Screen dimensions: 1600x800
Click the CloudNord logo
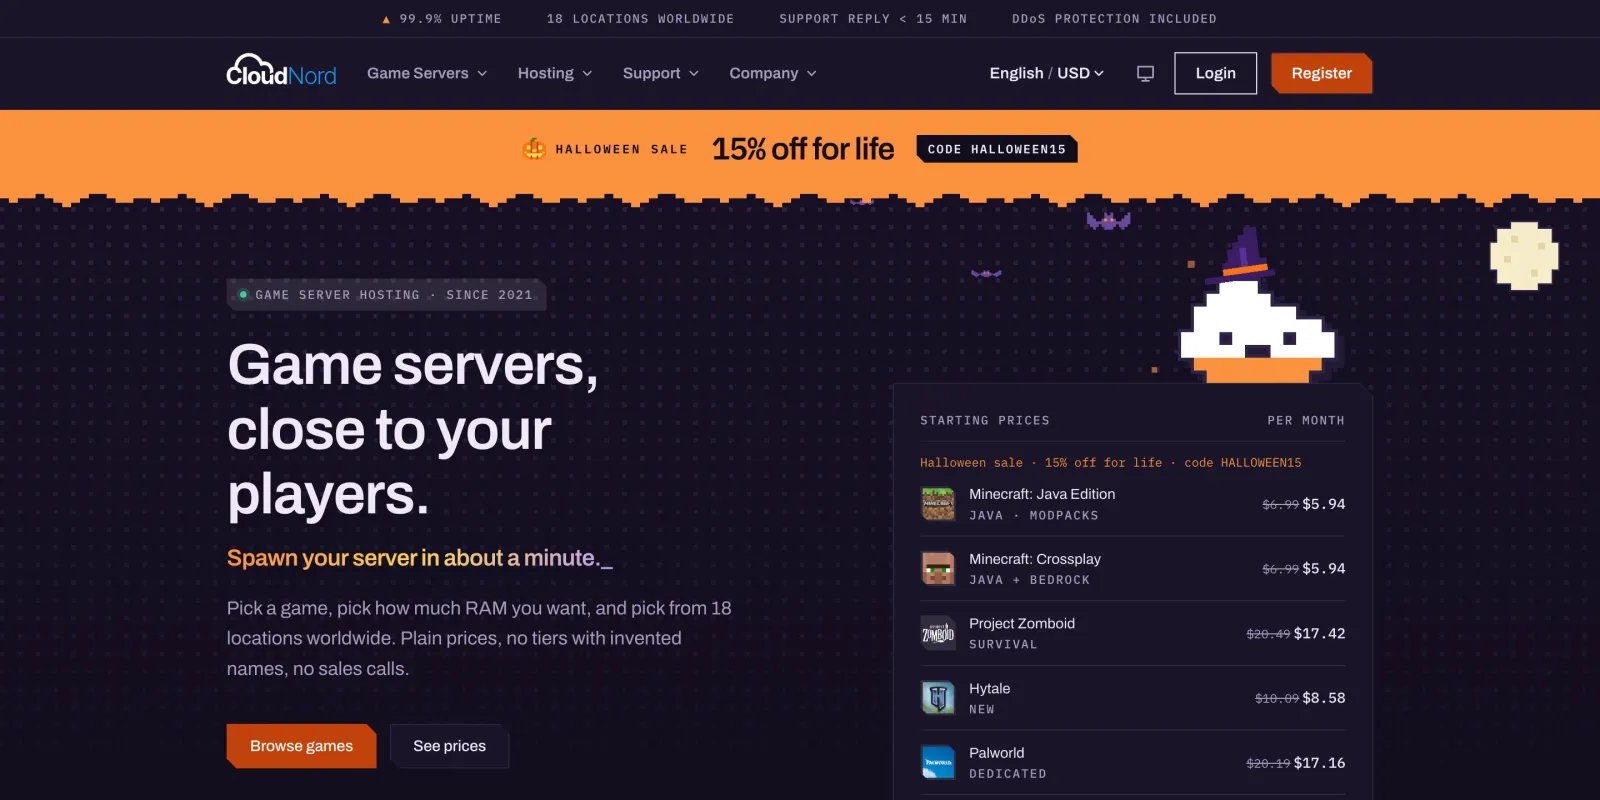click(x=281, y=71)
